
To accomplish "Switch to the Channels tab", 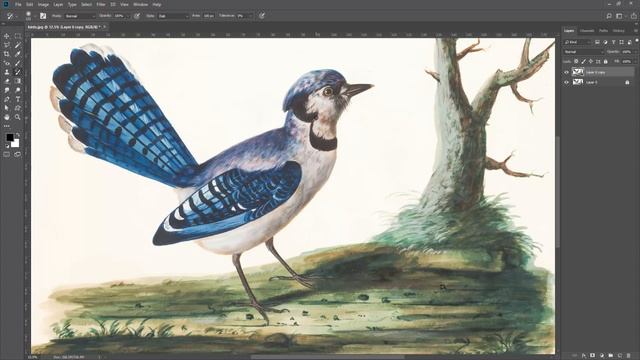I will 587,31.
